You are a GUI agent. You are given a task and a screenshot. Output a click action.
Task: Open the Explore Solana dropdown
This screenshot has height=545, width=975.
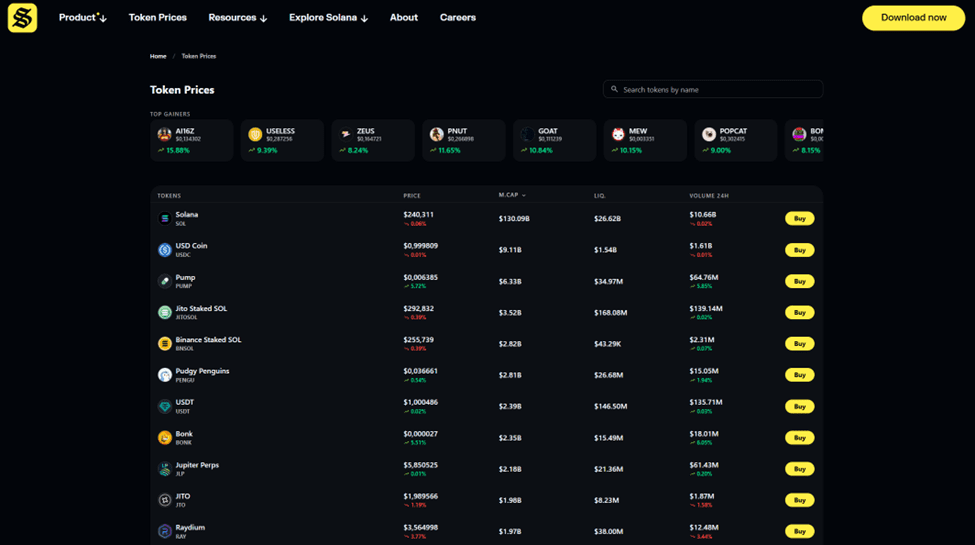328,17
